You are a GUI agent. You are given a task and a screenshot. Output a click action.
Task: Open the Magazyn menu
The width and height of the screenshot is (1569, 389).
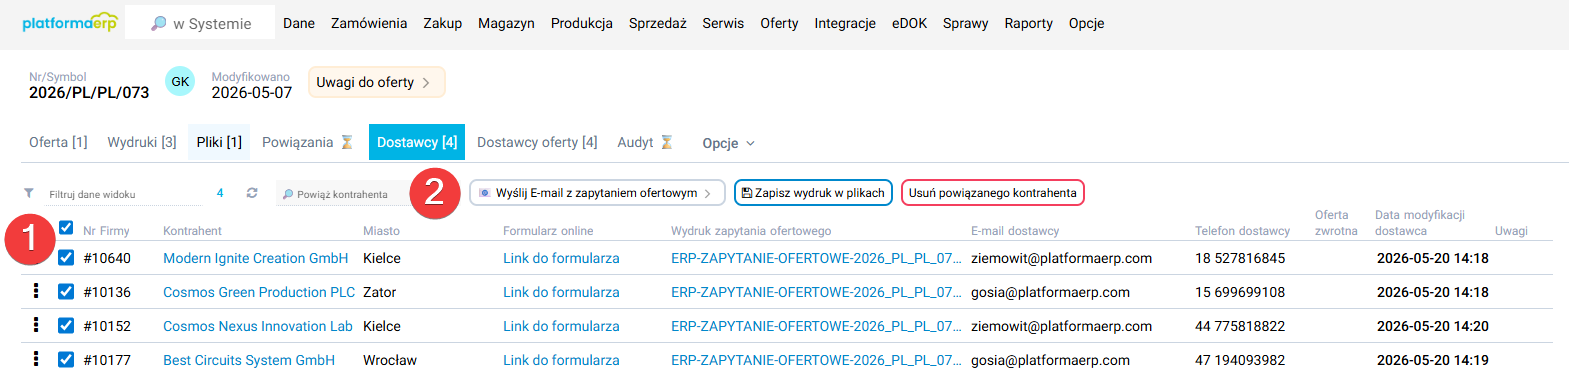click(506, 23)
